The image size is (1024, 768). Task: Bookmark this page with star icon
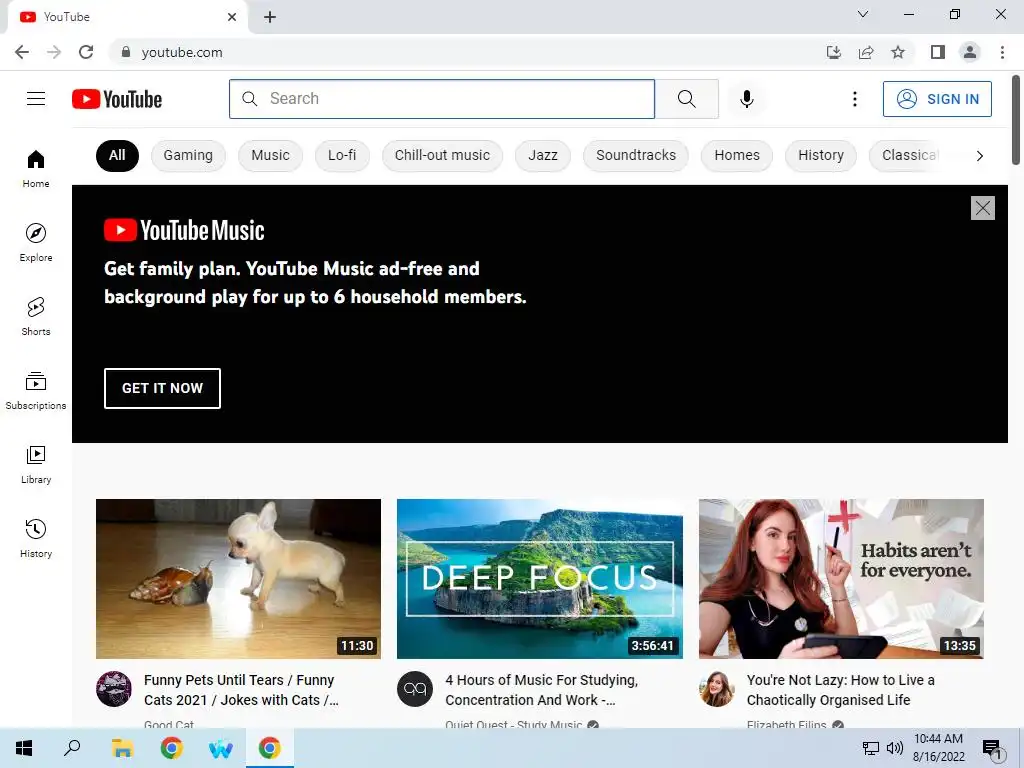click(898, 52)
